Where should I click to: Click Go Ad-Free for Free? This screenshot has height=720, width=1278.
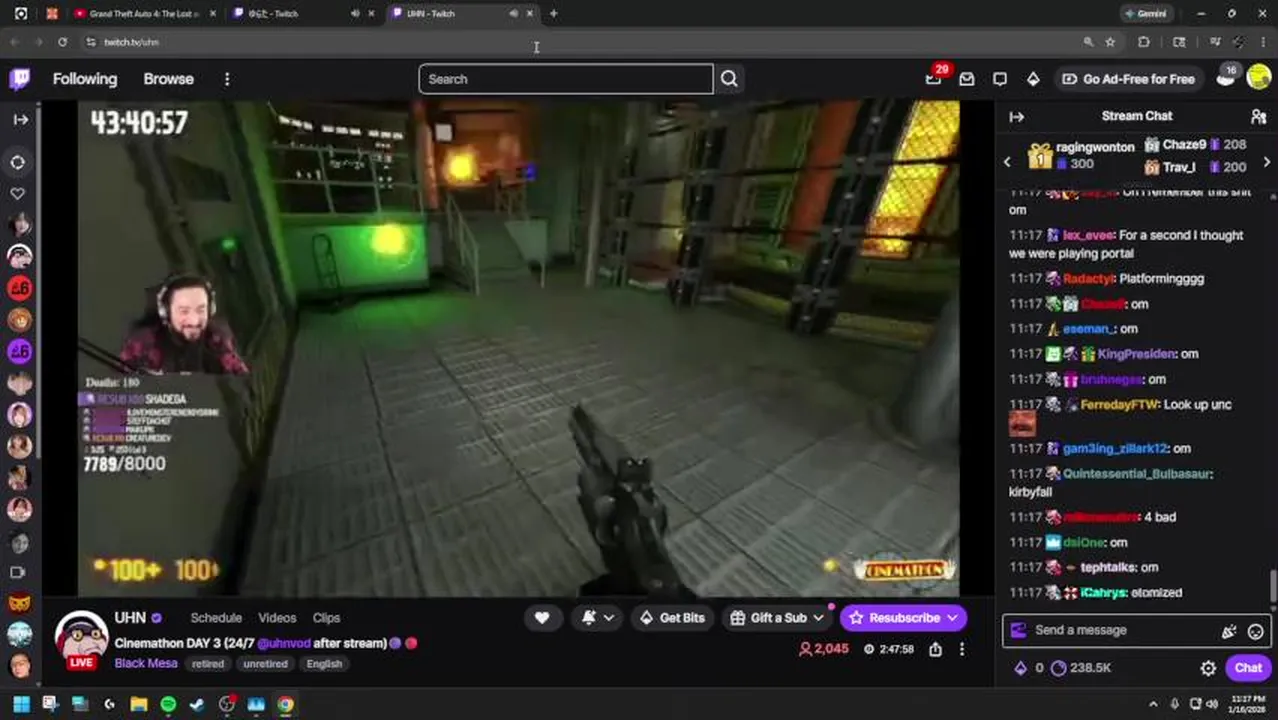(1128, 79)
